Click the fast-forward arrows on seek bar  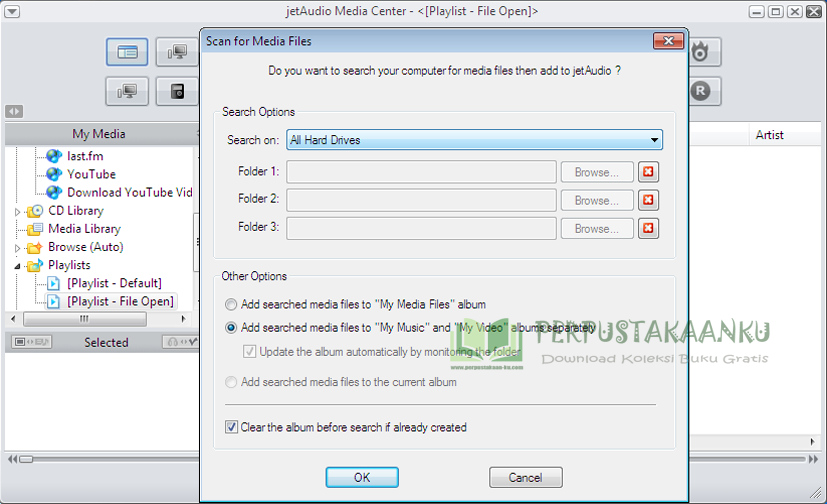click(x=813, y=459)
